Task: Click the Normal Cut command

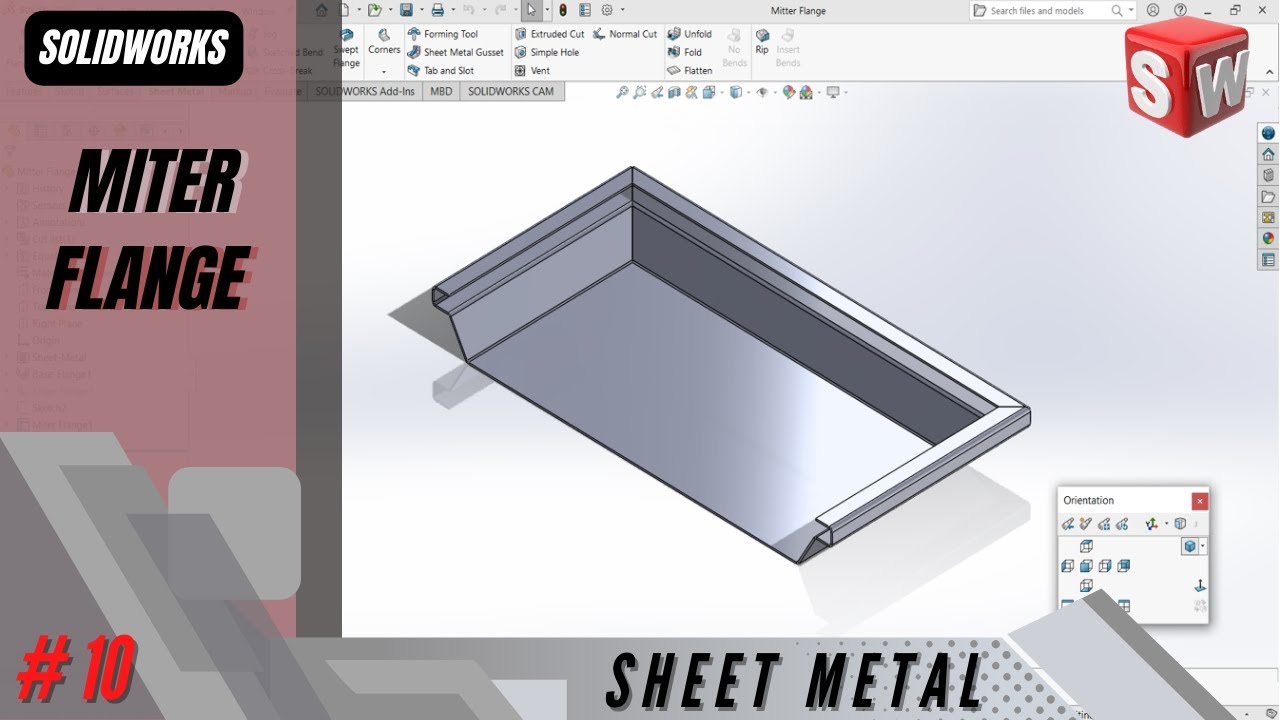Action: pos(625,34)
